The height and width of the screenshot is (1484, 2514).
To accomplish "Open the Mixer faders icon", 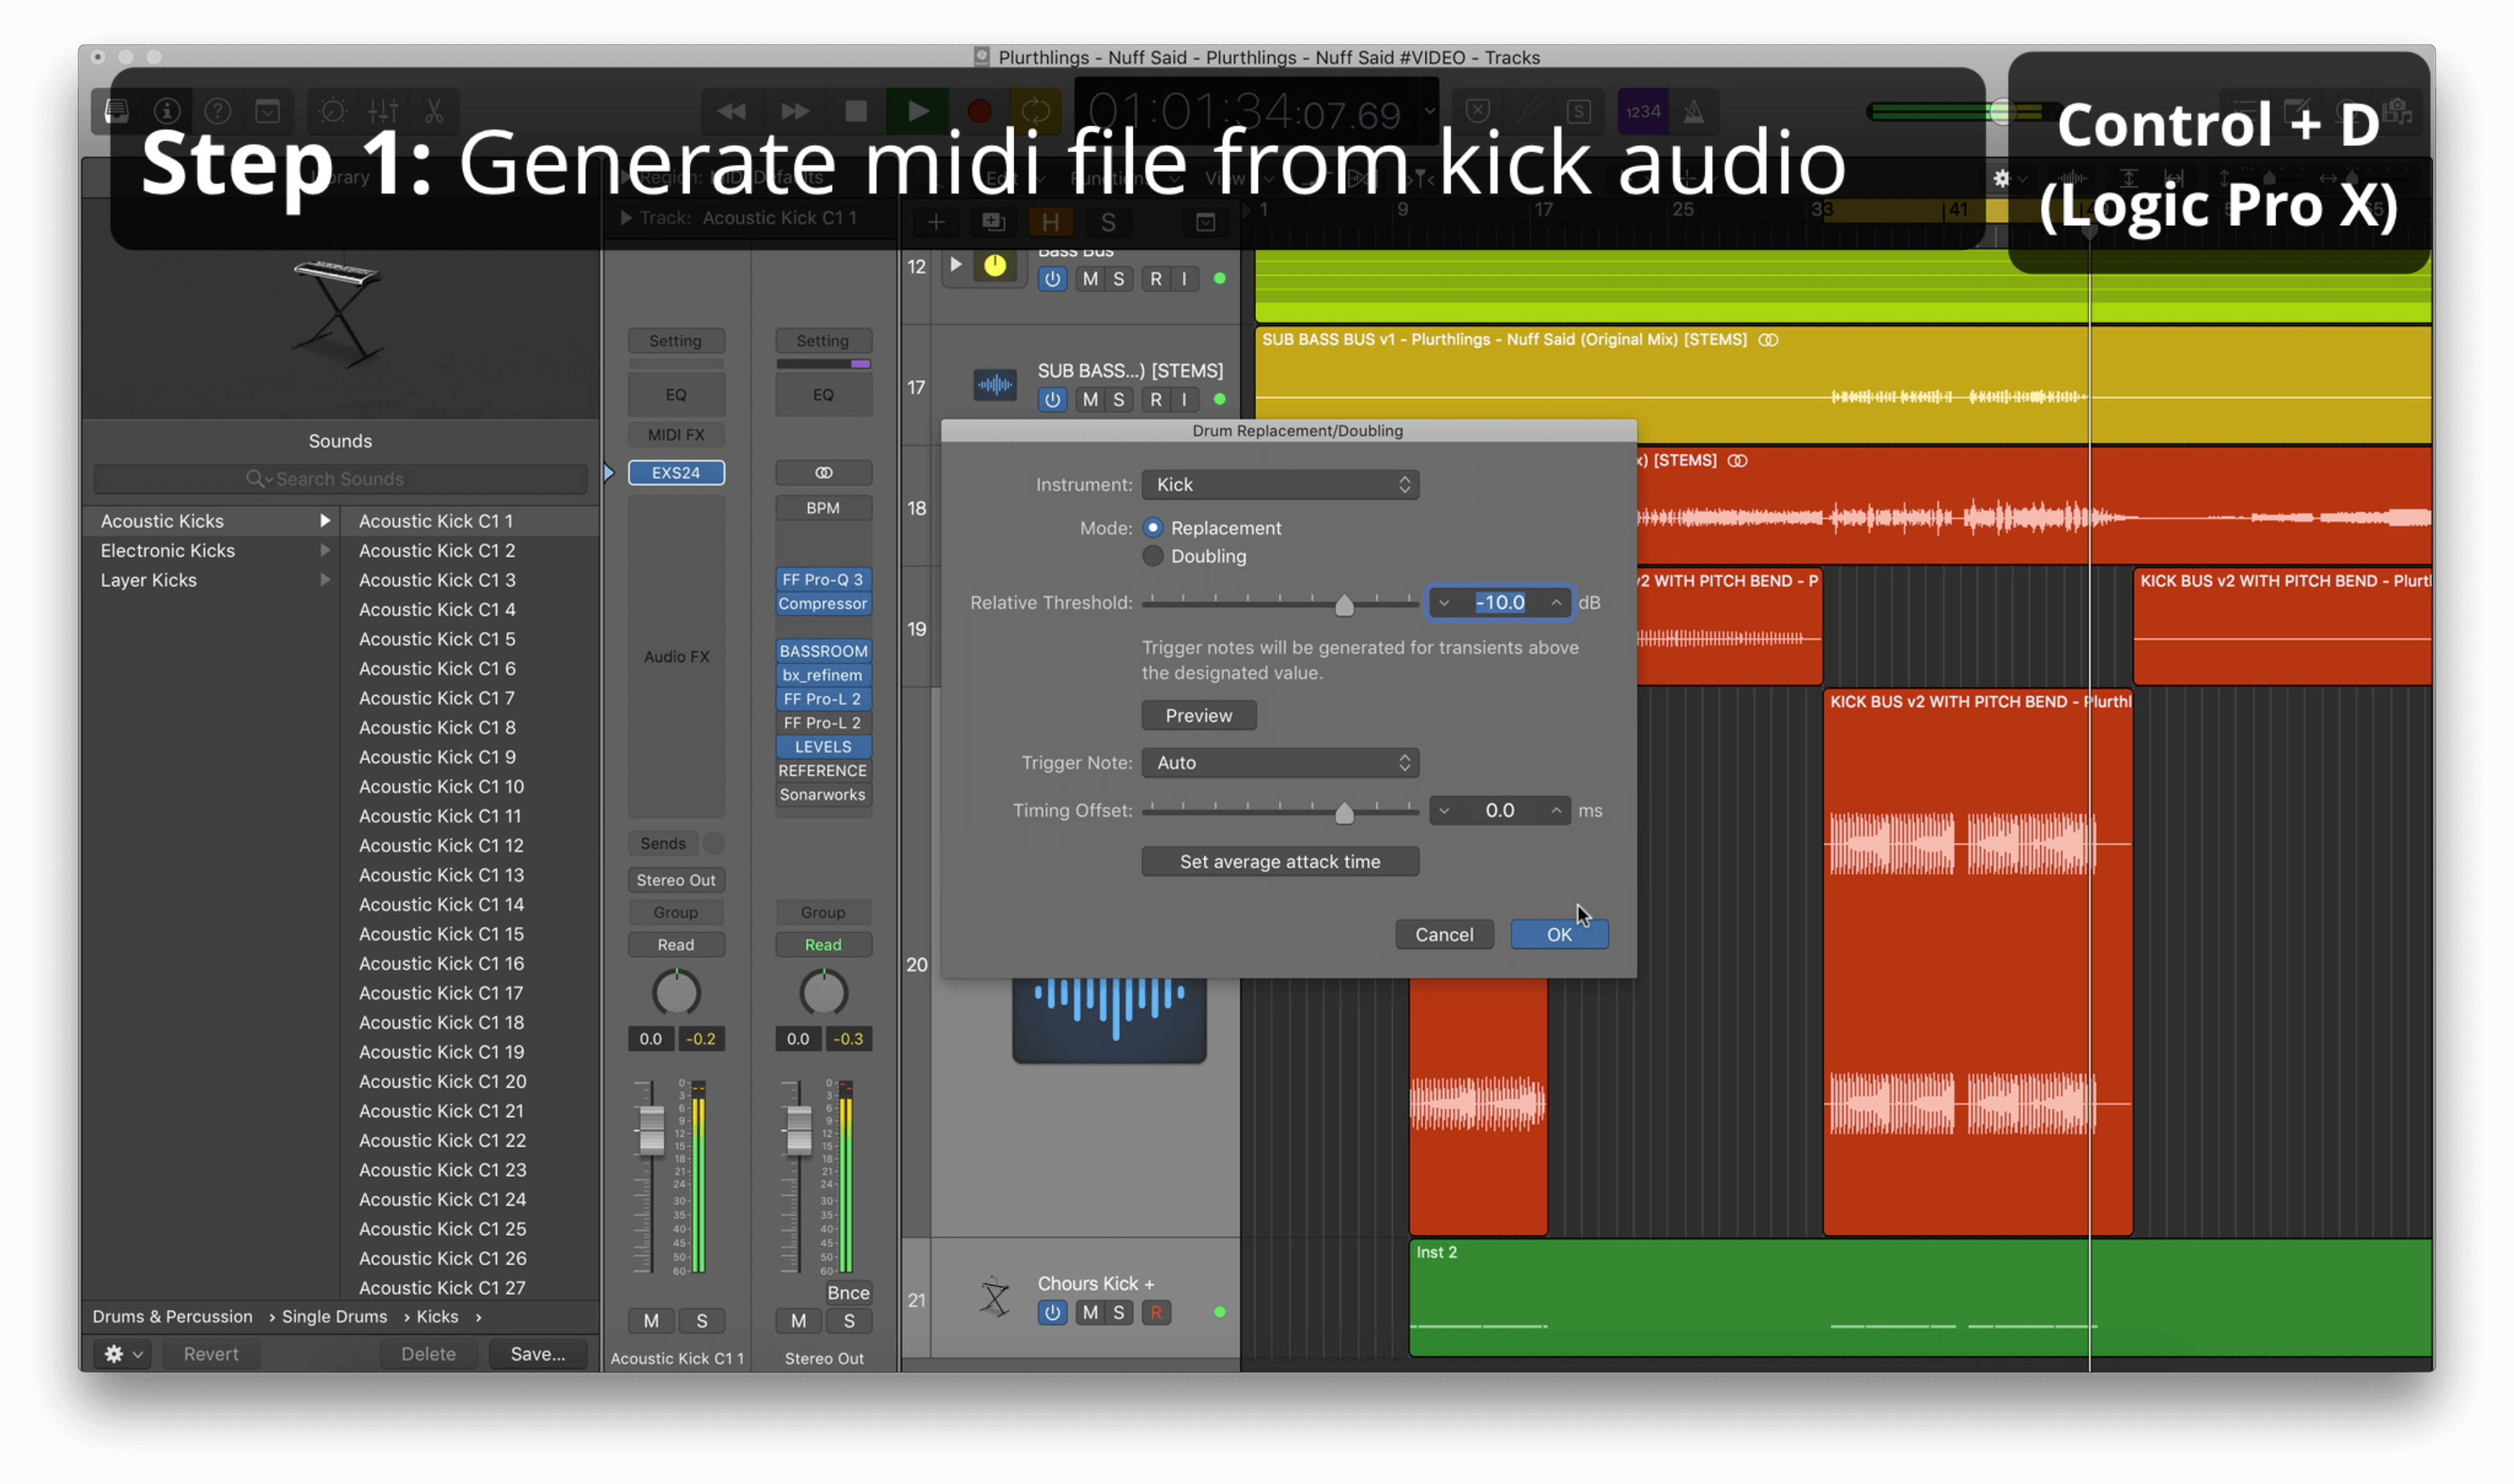I will [x=383, y=111].
